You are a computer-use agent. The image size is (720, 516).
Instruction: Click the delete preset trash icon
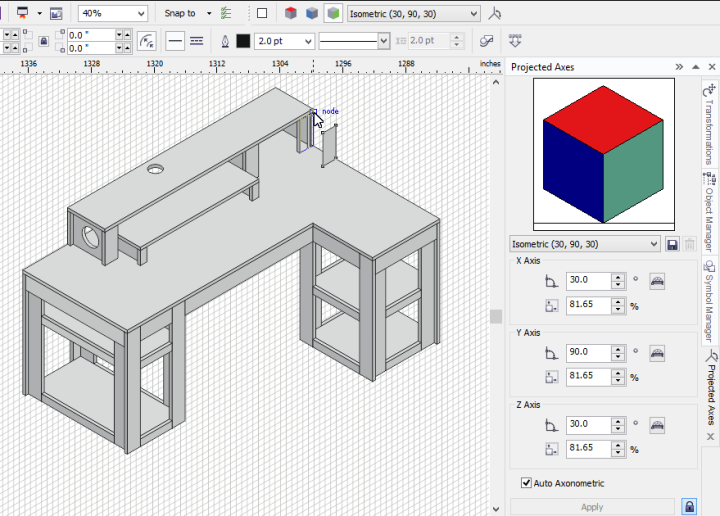[x=689, y=245]
